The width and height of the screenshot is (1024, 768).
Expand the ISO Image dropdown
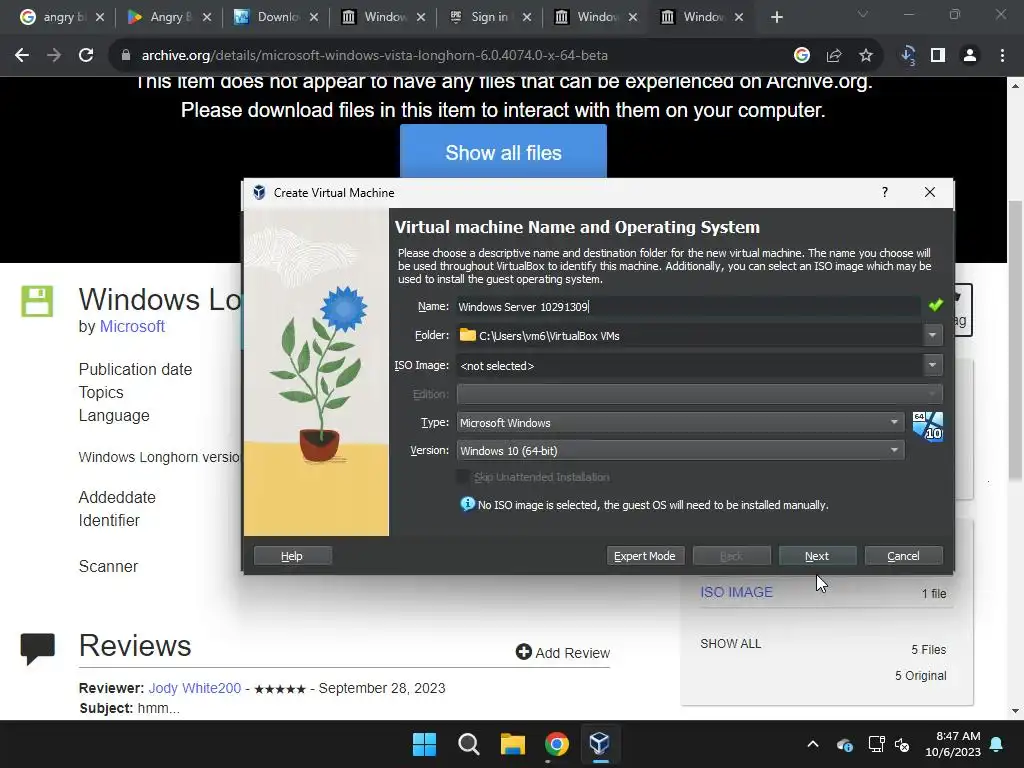tap(932, 365)
